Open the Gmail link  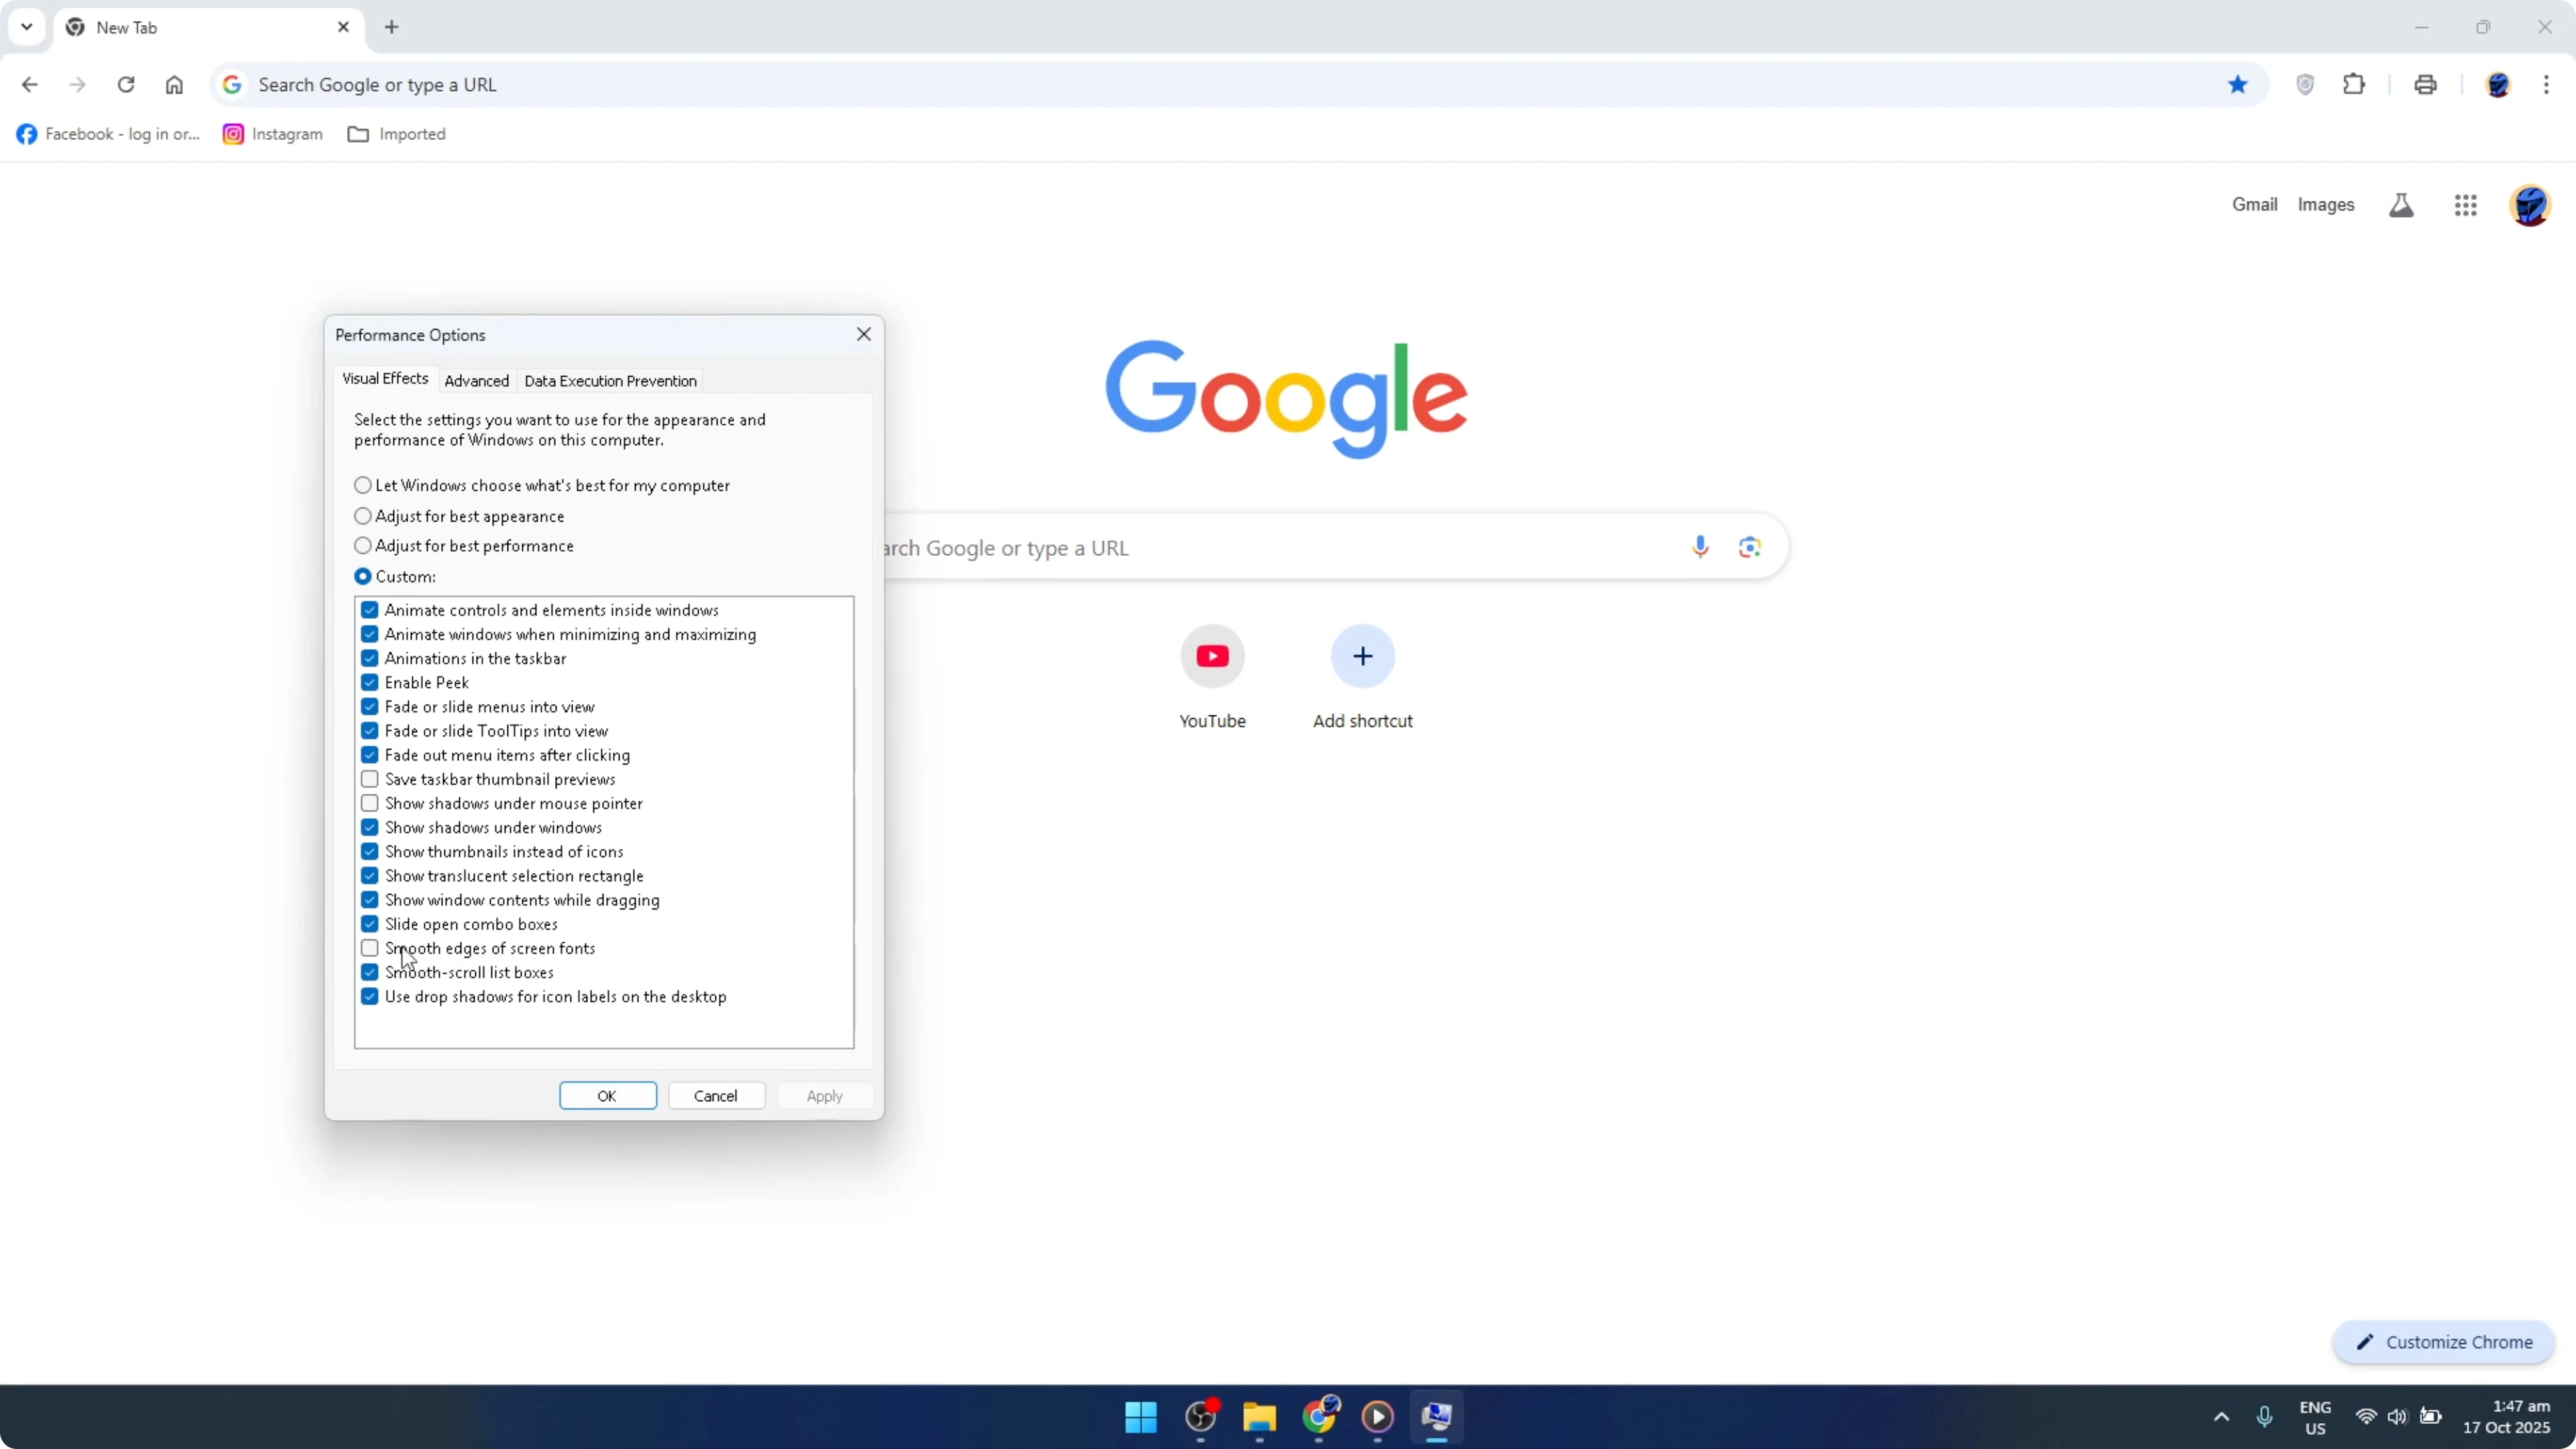2254,204
